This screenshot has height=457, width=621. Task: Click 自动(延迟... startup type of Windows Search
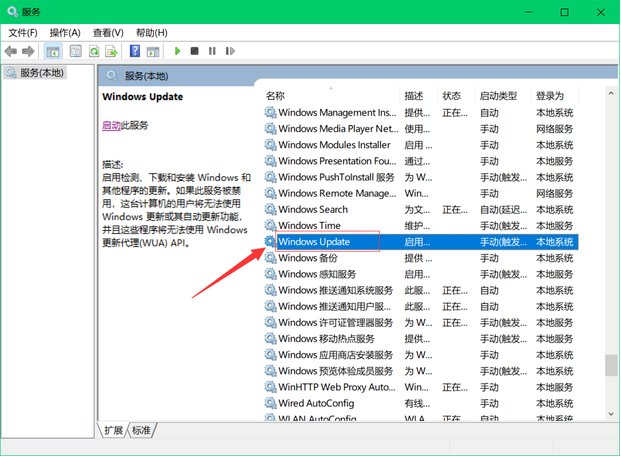tap(503, 209)
